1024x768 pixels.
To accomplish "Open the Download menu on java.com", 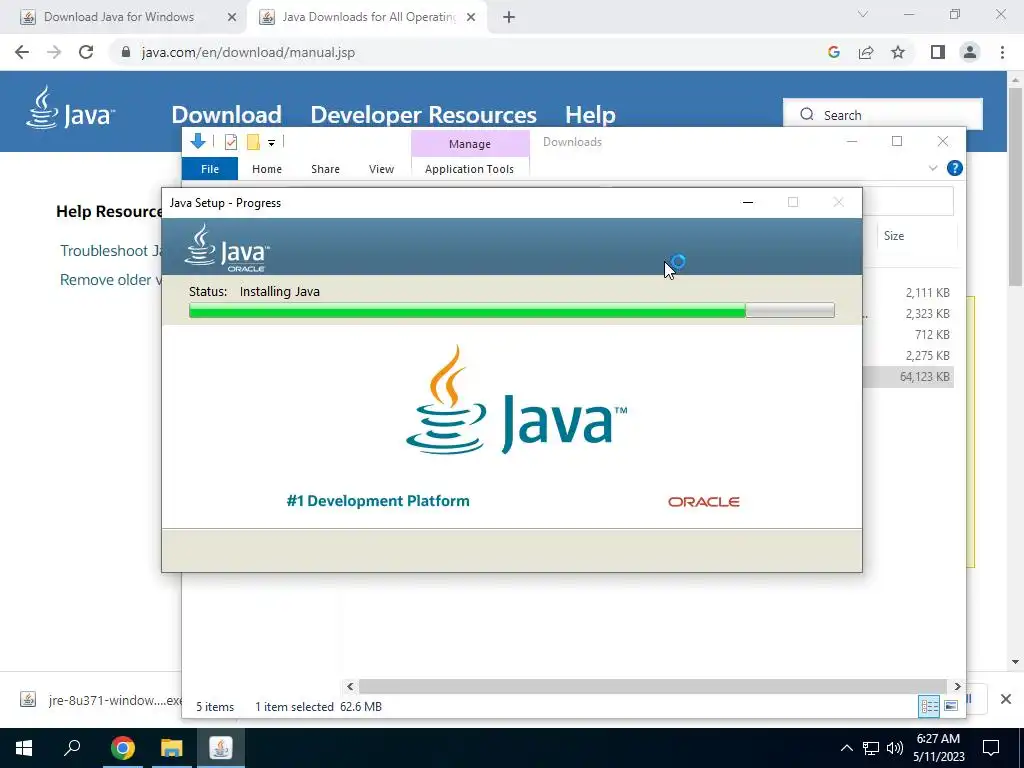I will tap(226, 114).
